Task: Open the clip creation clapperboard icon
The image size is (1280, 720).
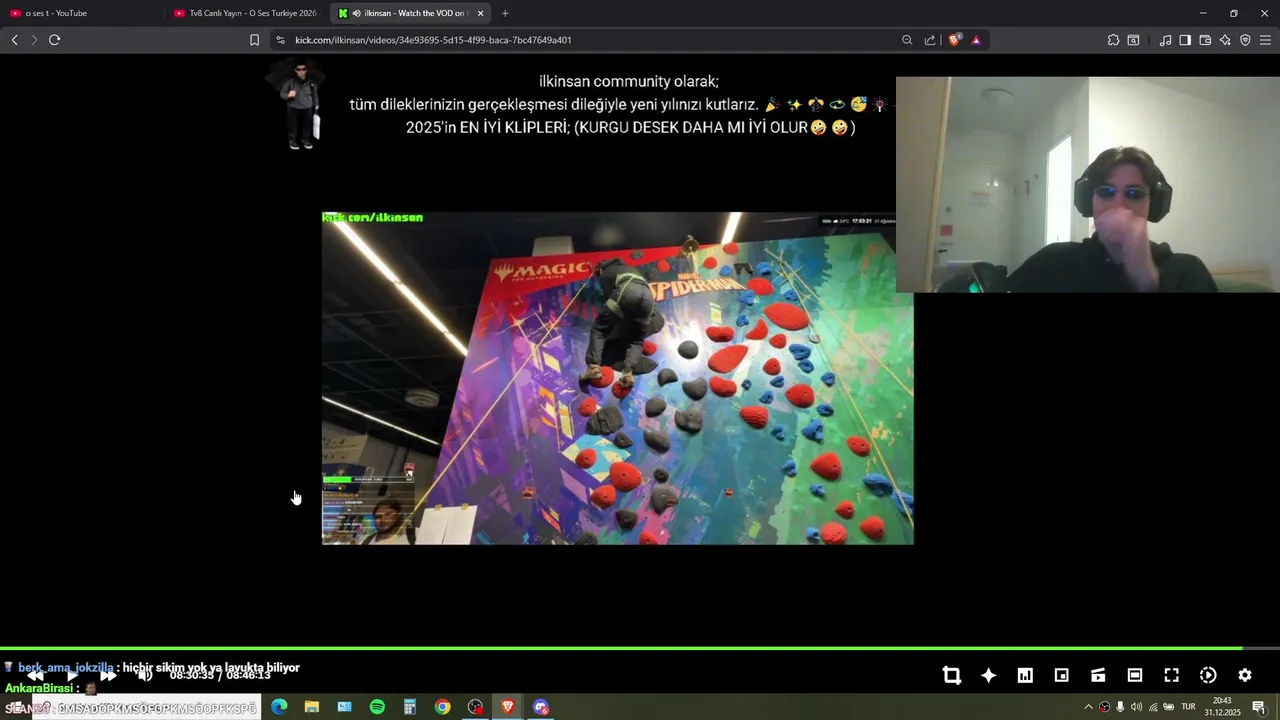Action: point(1098,675)
